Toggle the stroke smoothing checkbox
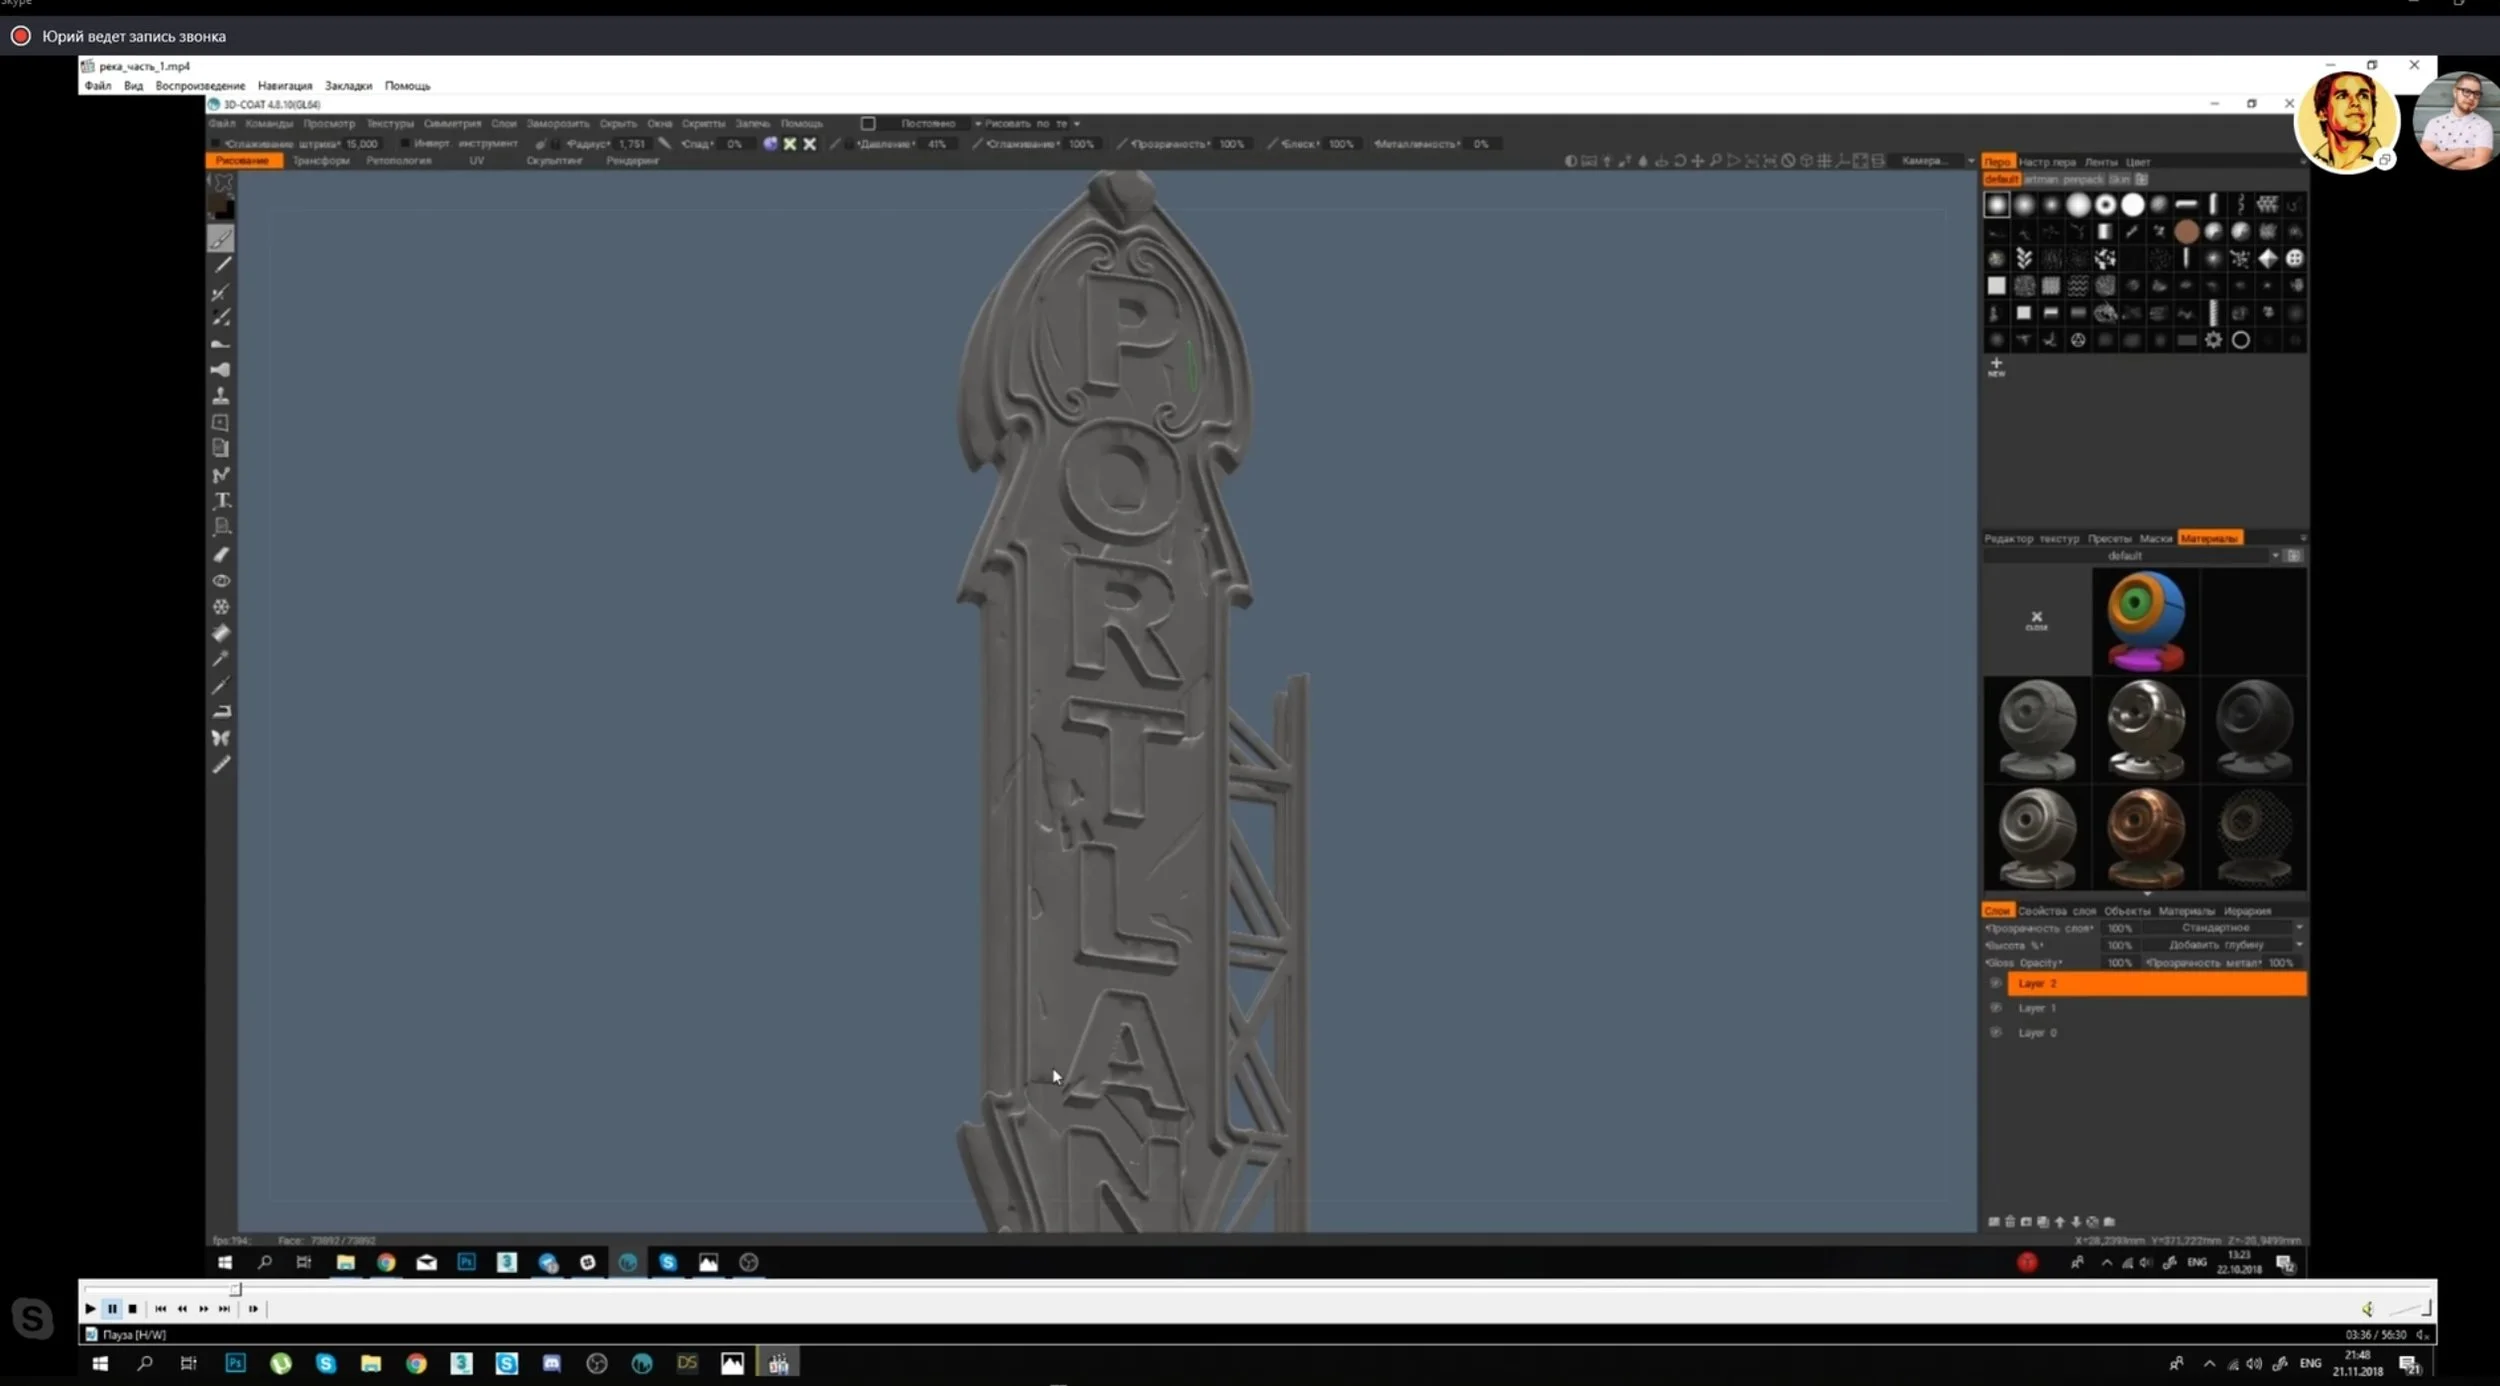This screenshot has width=2500, height=1386. (217, 143)
